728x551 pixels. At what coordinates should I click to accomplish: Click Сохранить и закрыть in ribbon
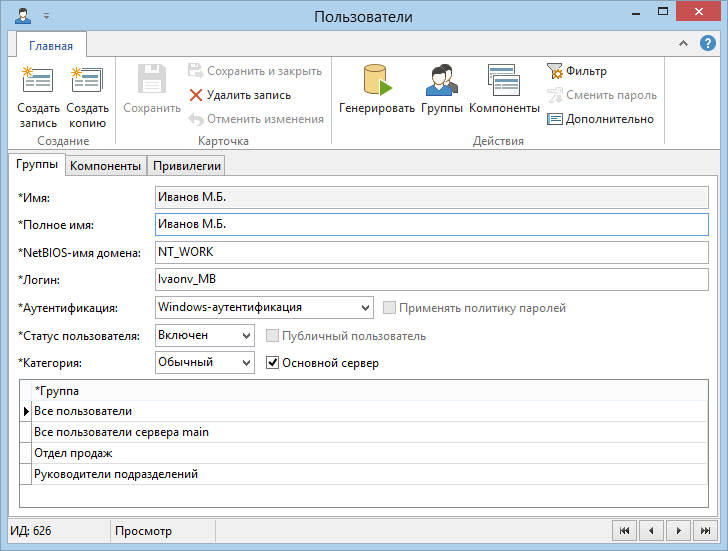[255, 71]
